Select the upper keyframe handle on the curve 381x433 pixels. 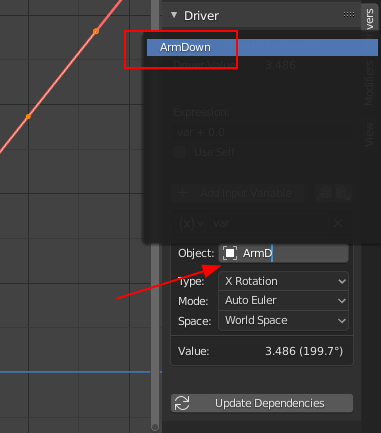click(x=96, y=31)
